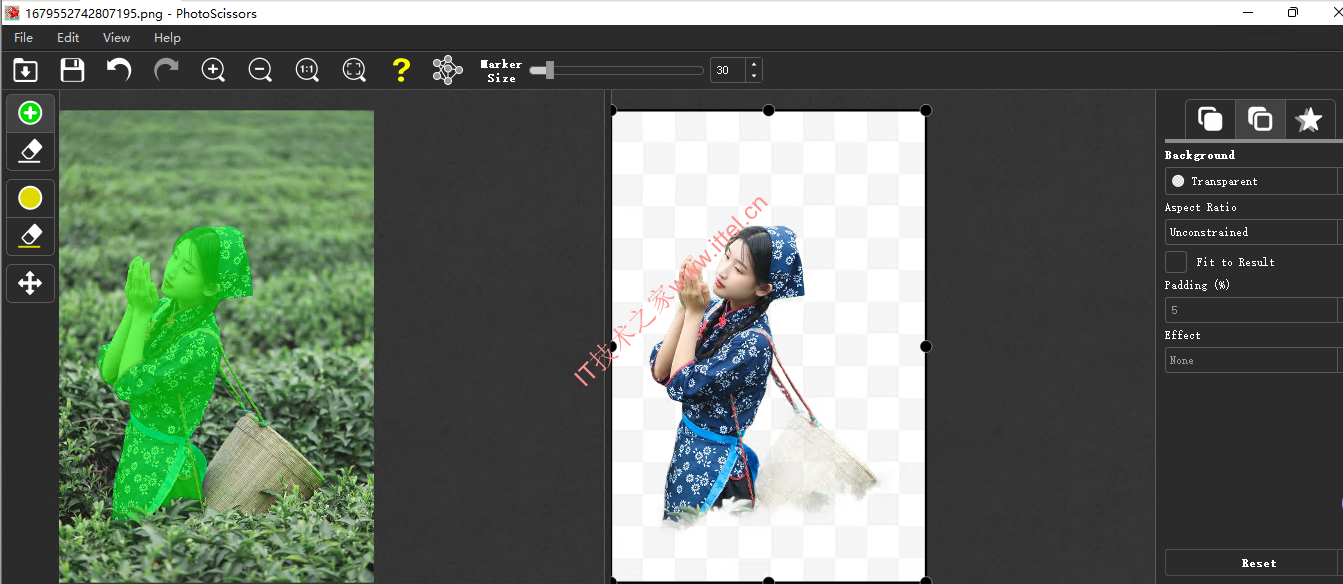Select the foreground marker eraser
The image size is (1343, 584).
pyautogui.click(x=30, y=151)
